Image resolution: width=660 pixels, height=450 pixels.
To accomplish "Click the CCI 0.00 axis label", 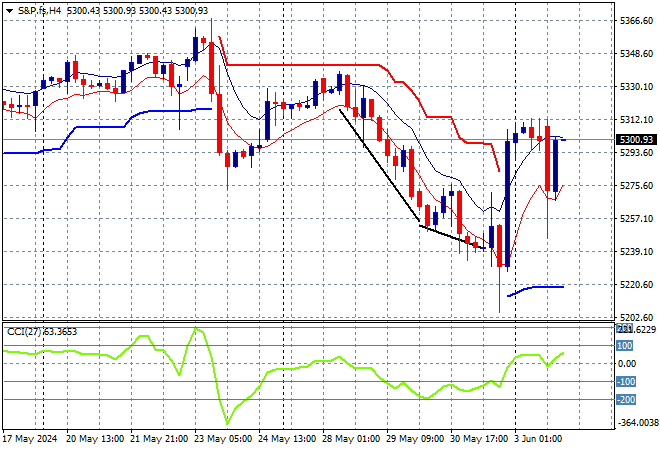I will coord(627,364).
